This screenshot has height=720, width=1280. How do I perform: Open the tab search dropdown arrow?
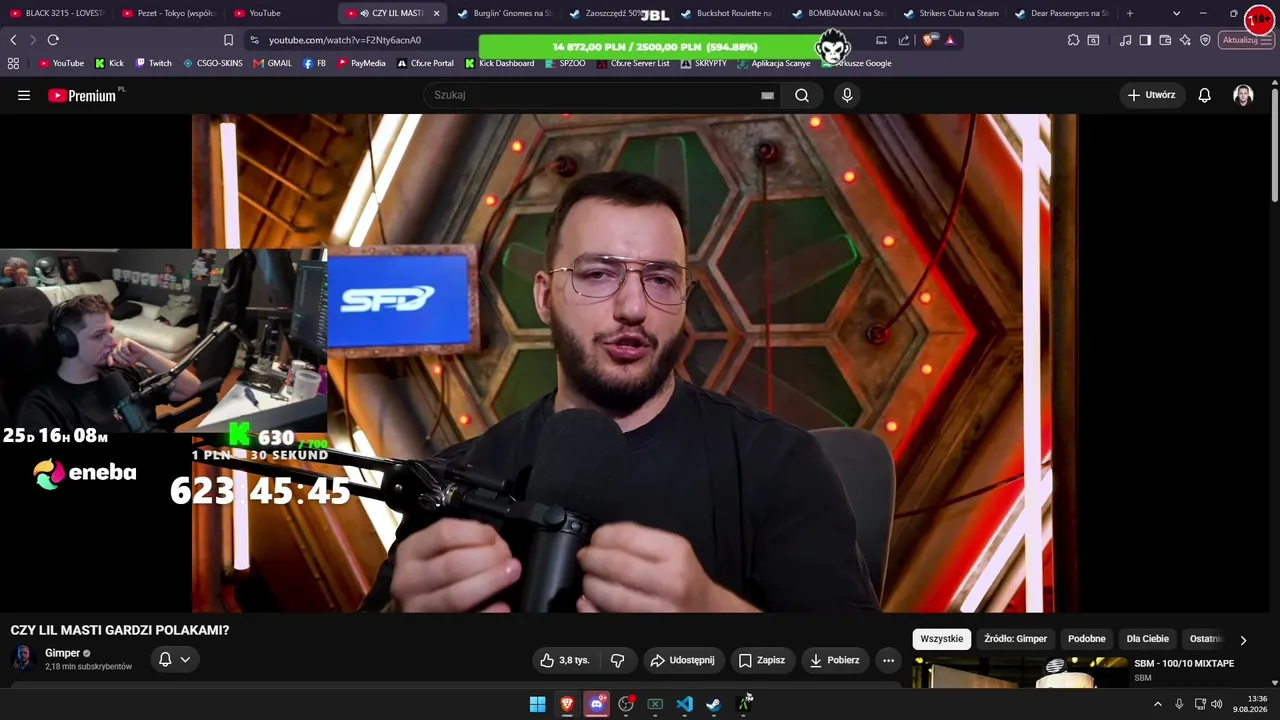coord(1176,13)
